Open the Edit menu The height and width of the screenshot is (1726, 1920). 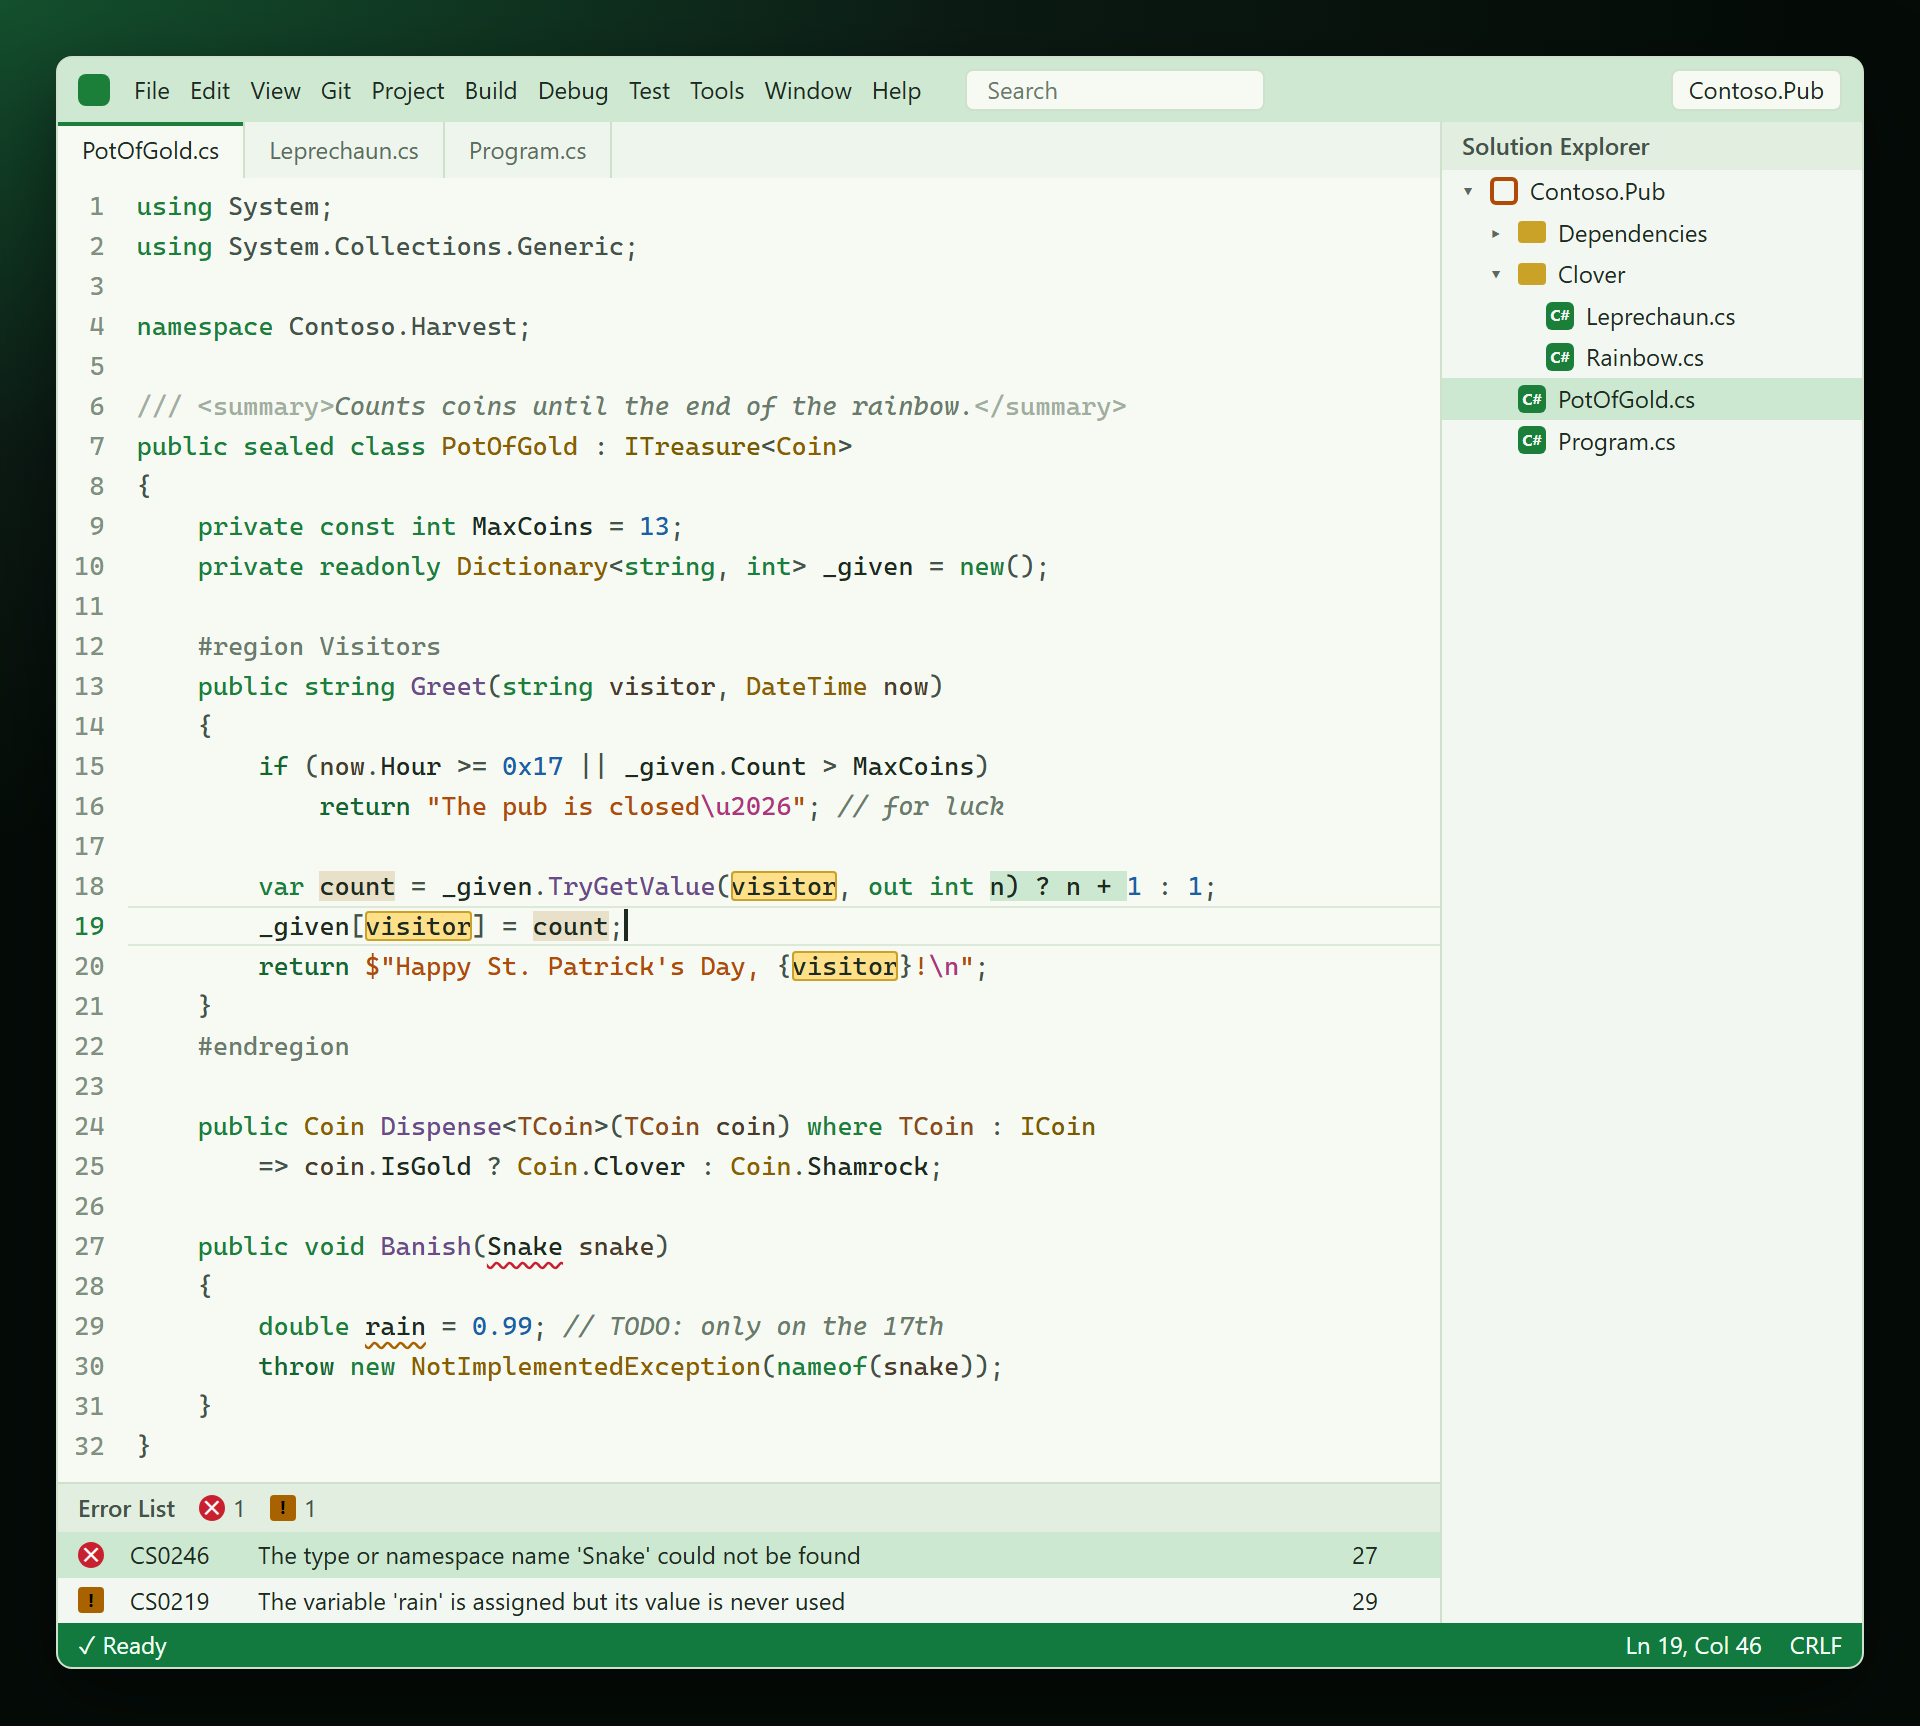210,91
